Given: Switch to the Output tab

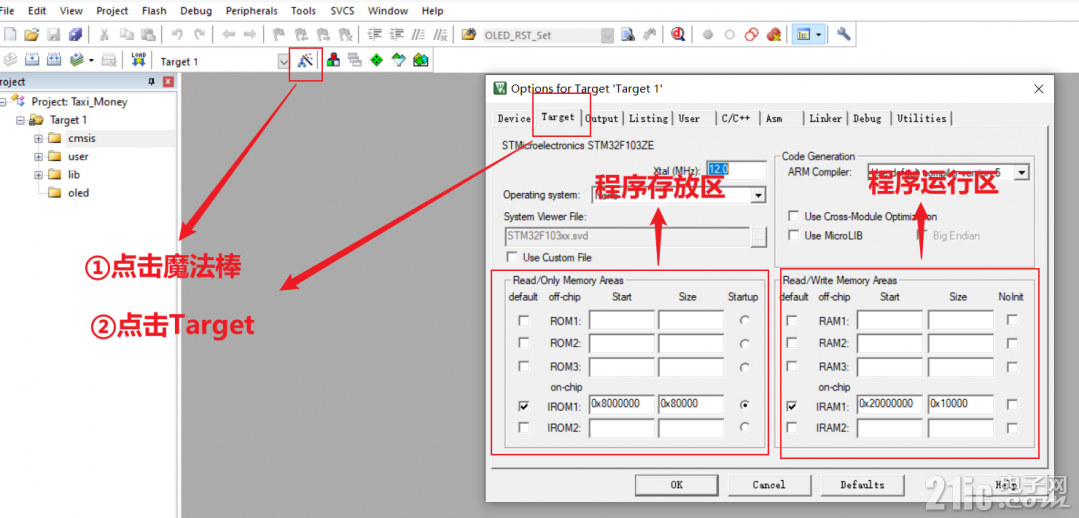Looking at the screenshot, I should [602, 118].
